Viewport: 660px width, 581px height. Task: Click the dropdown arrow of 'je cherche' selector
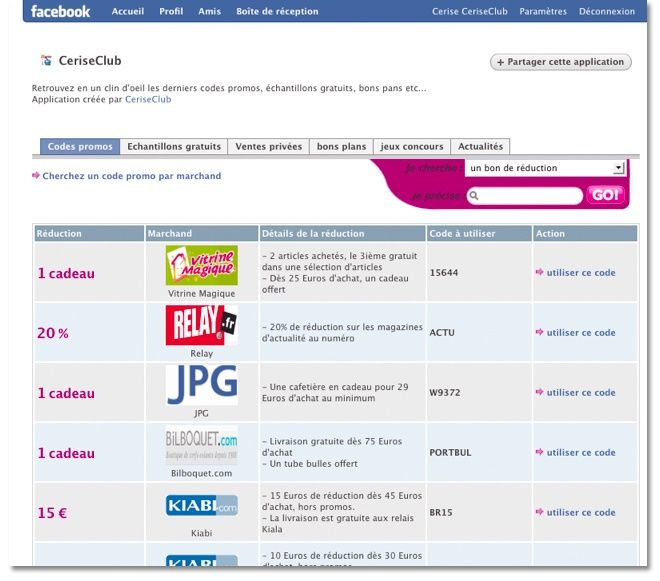(x=618, y=168)
